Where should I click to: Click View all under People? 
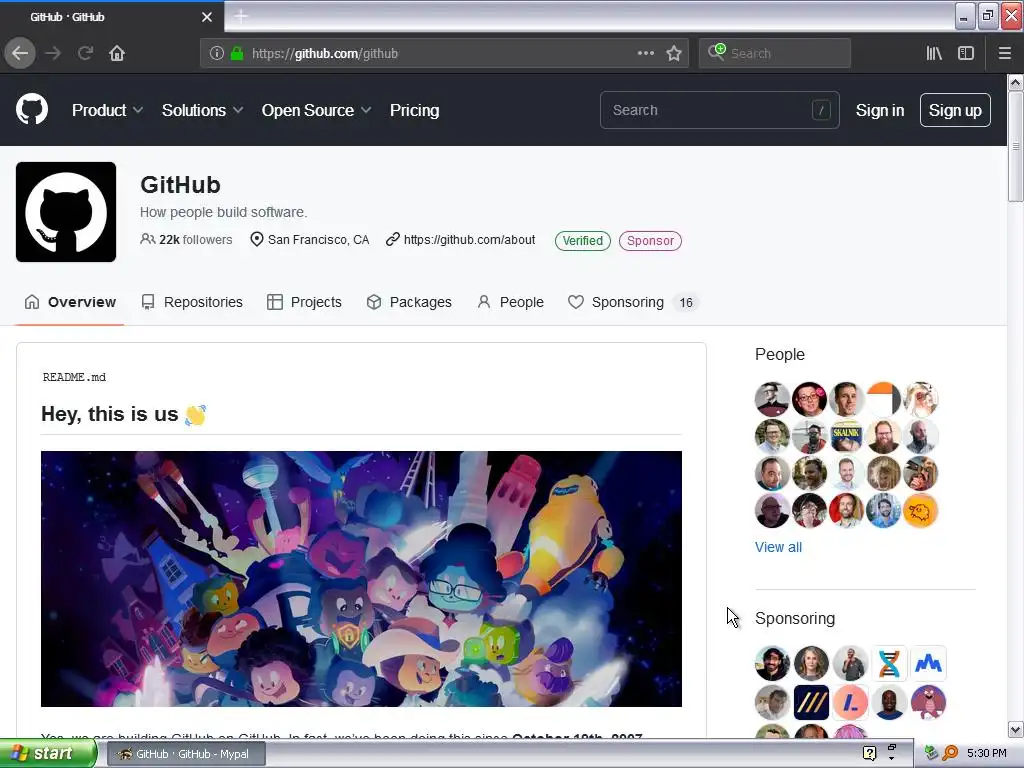(778, 547)
